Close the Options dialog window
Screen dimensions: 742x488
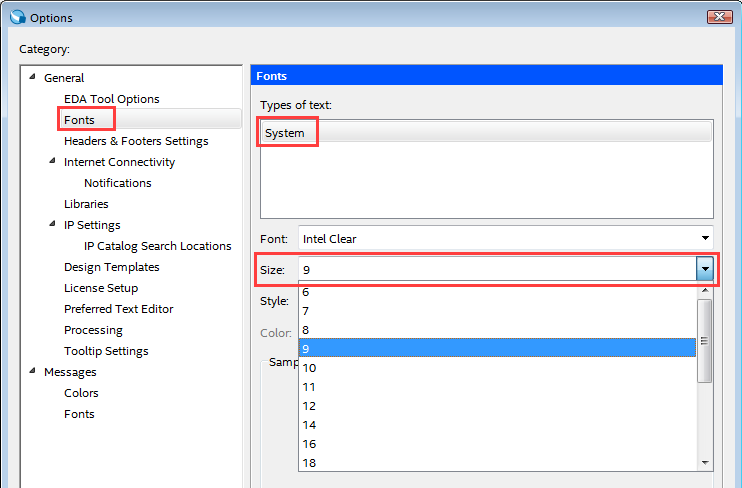click(718, 17)
